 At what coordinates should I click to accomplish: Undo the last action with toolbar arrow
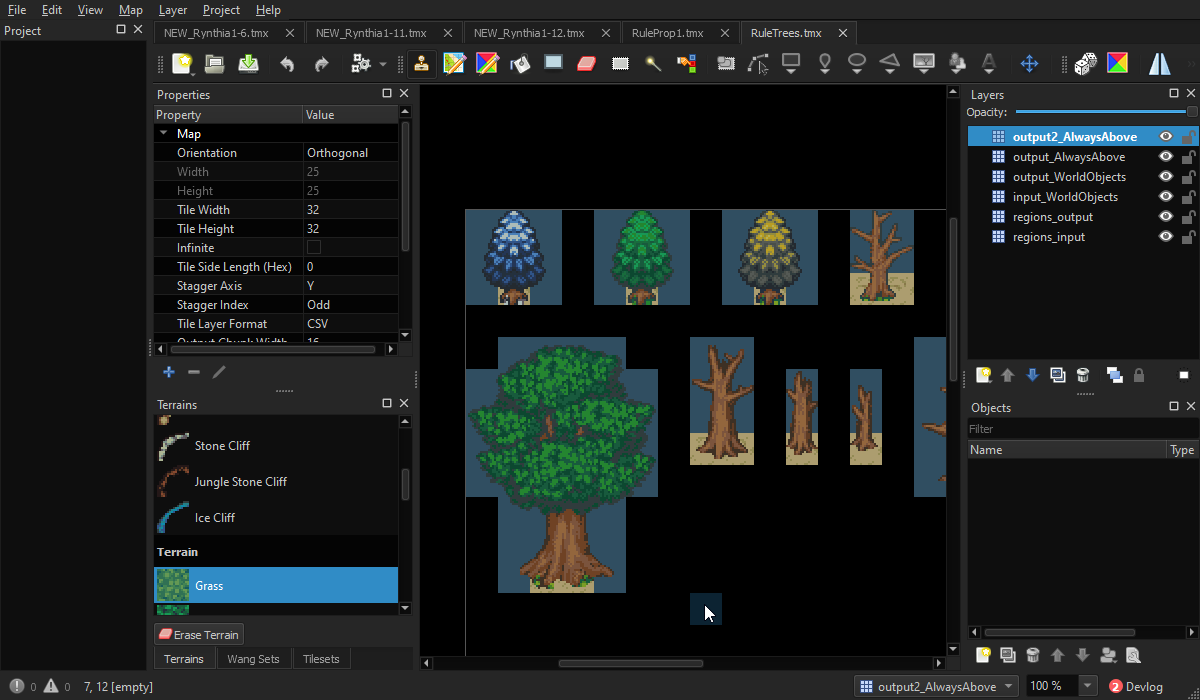(x=287, y=64)
